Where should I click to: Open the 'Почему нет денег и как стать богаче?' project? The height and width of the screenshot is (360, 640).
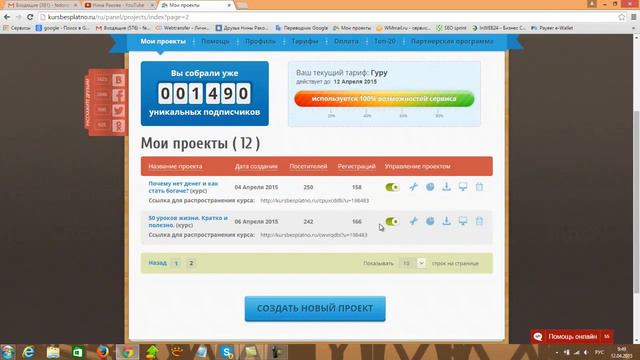183,187
